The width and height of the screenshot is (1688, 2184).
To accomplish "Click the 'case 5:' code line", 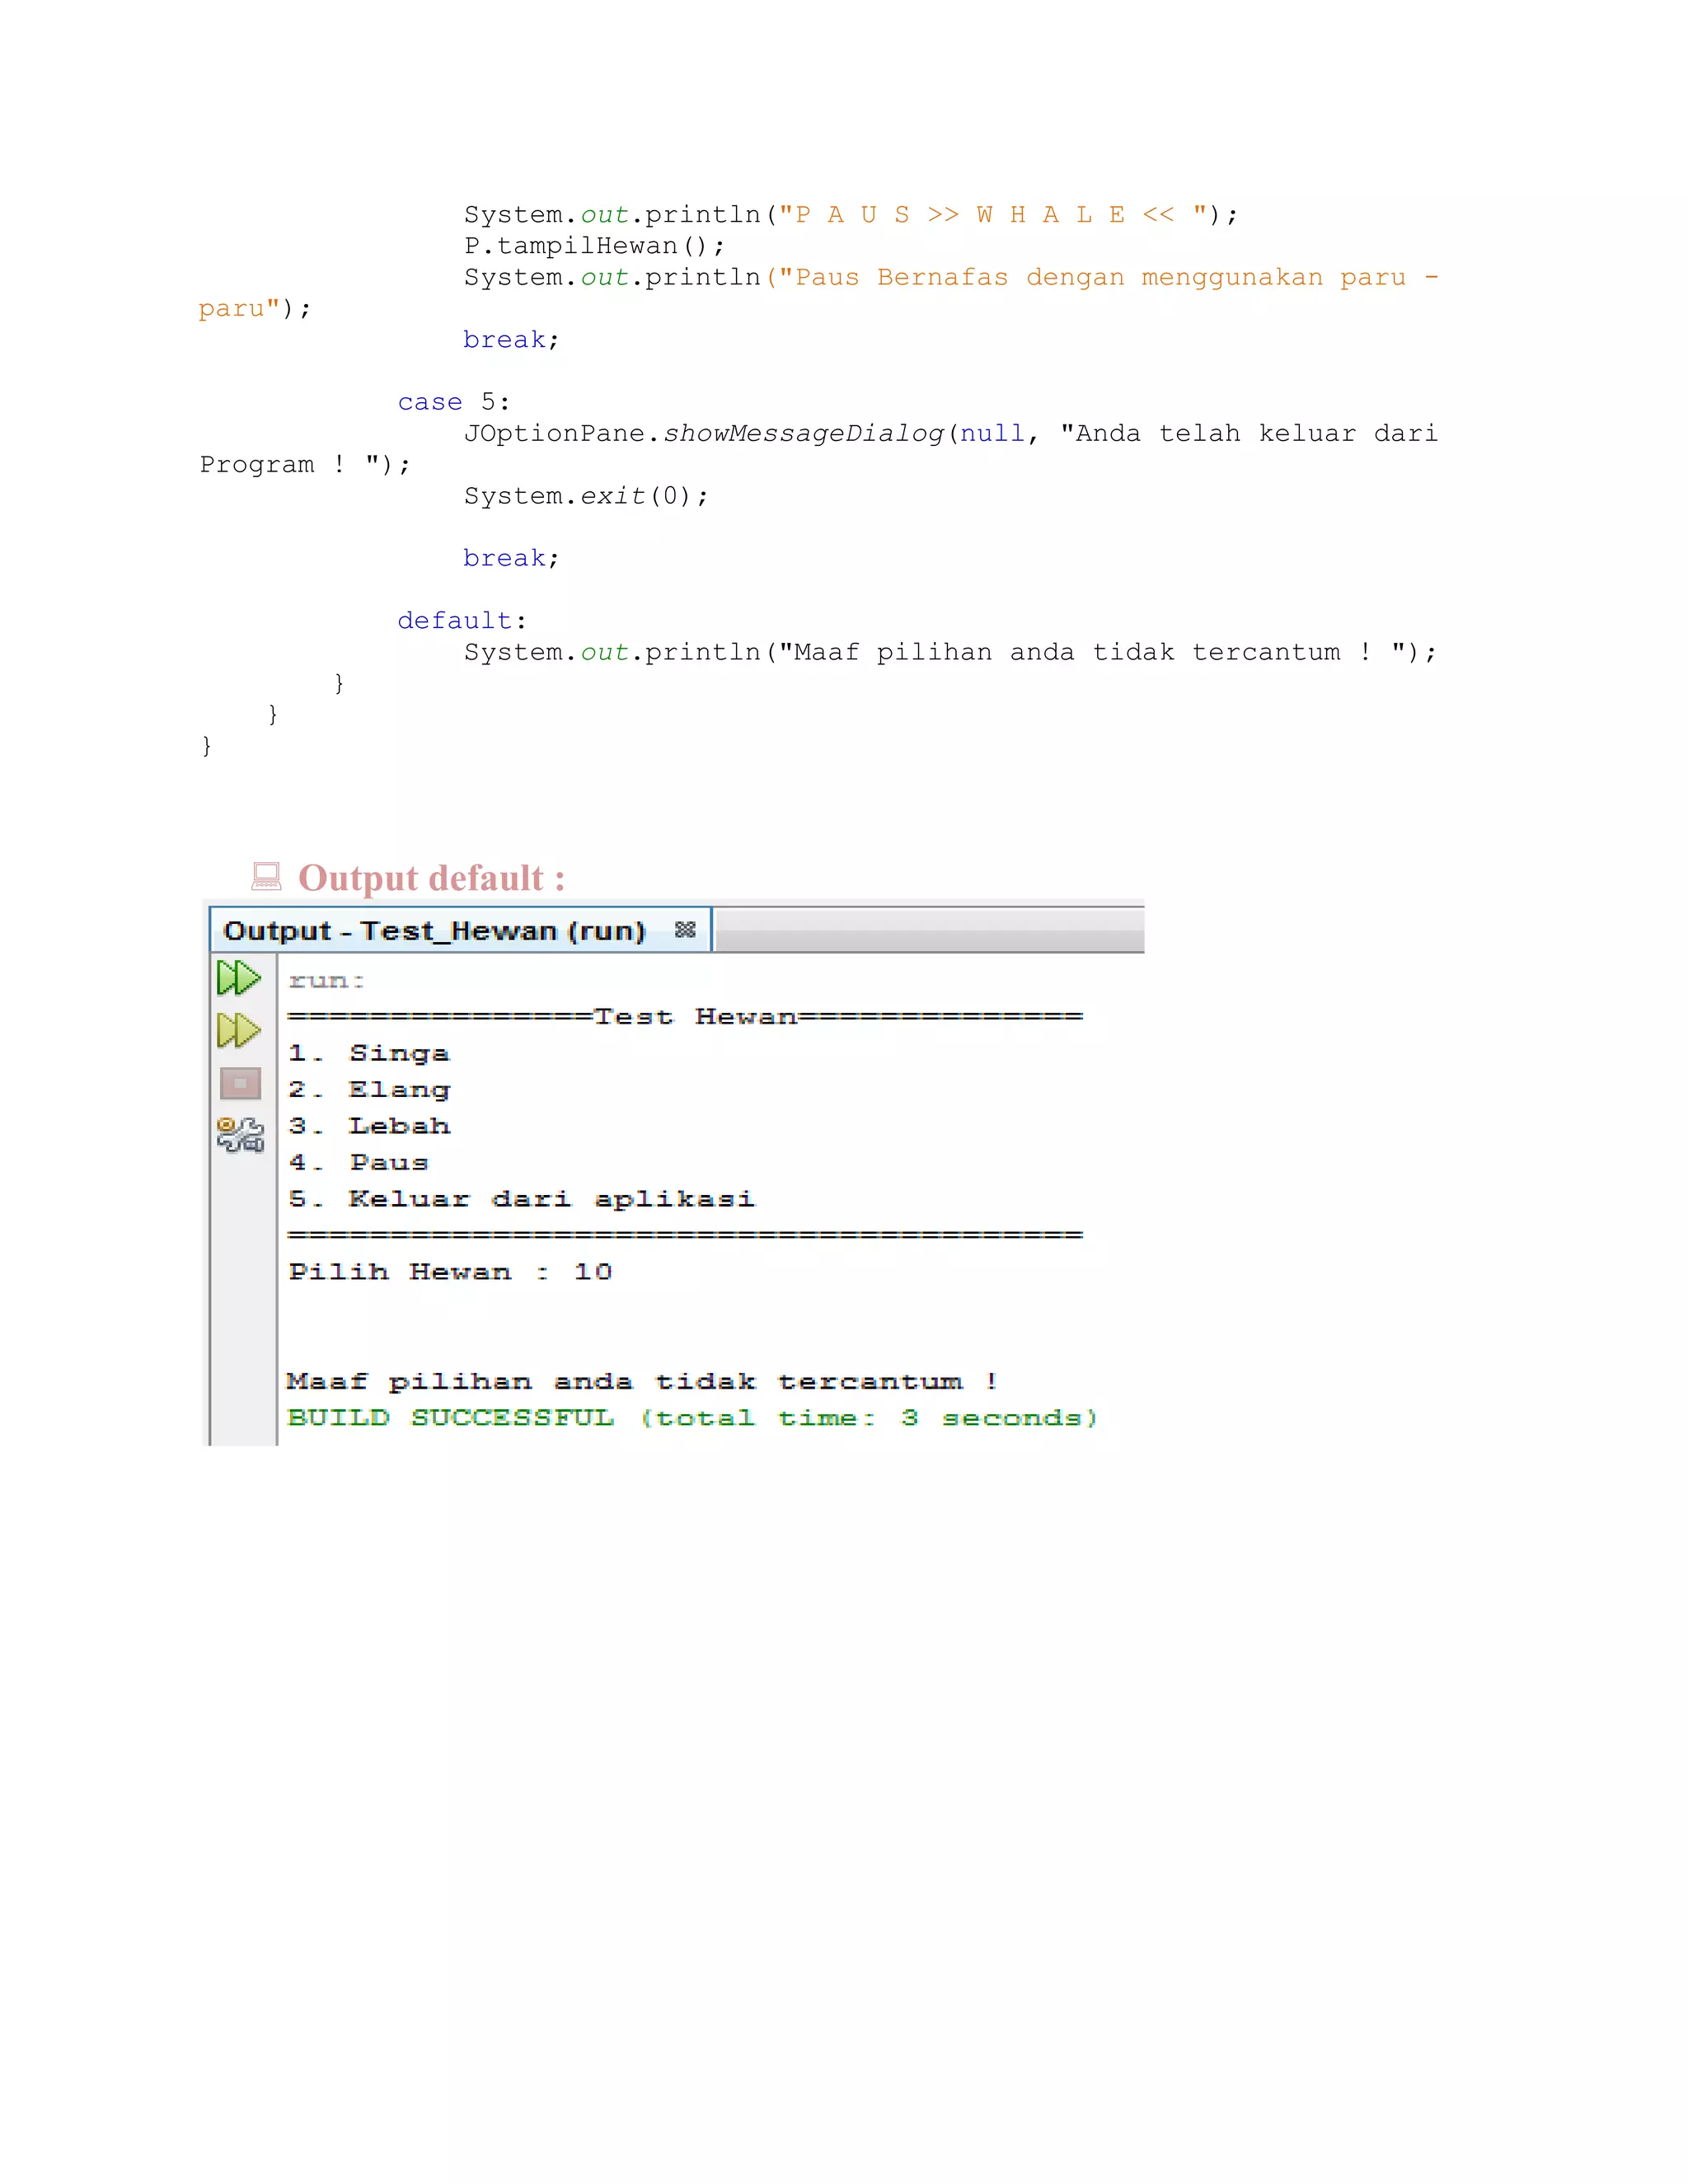I will tap(454, 402).
